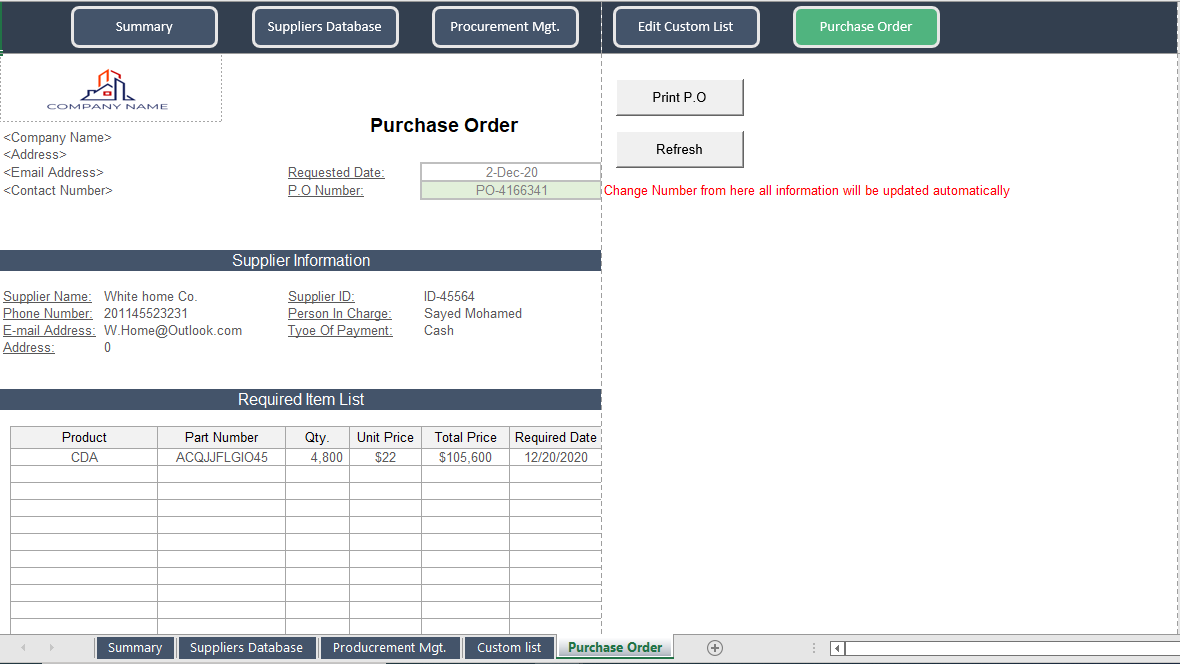Image resolution: width=1180 pixels, height=664 pixels.
Task: Select the CDA product cell in item list
Action: [x=84, y=456]
